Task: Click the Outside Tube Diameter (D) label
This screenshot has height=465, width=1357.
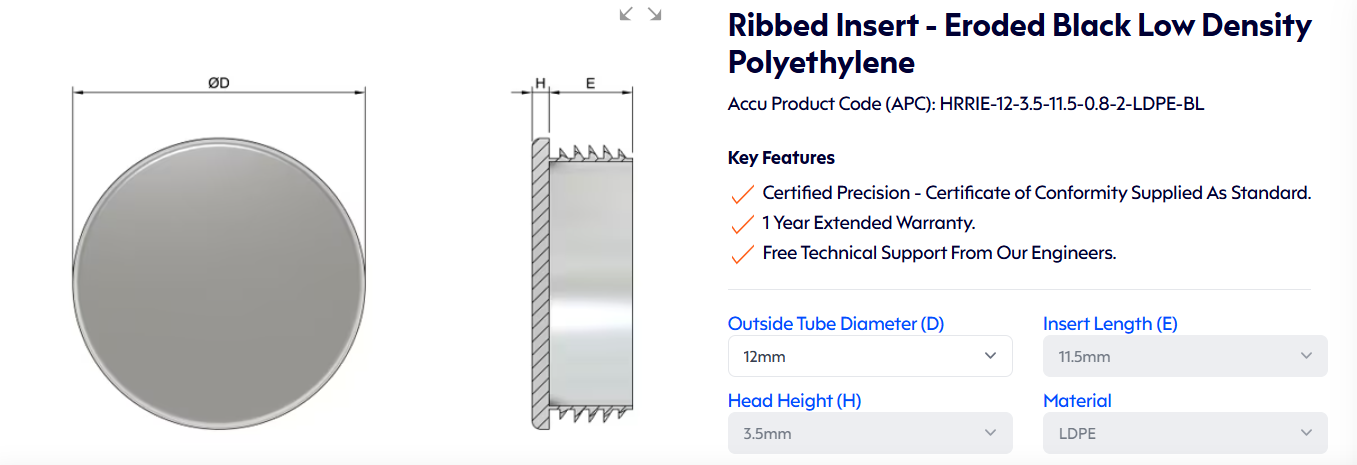Action: tap(836, 323)
